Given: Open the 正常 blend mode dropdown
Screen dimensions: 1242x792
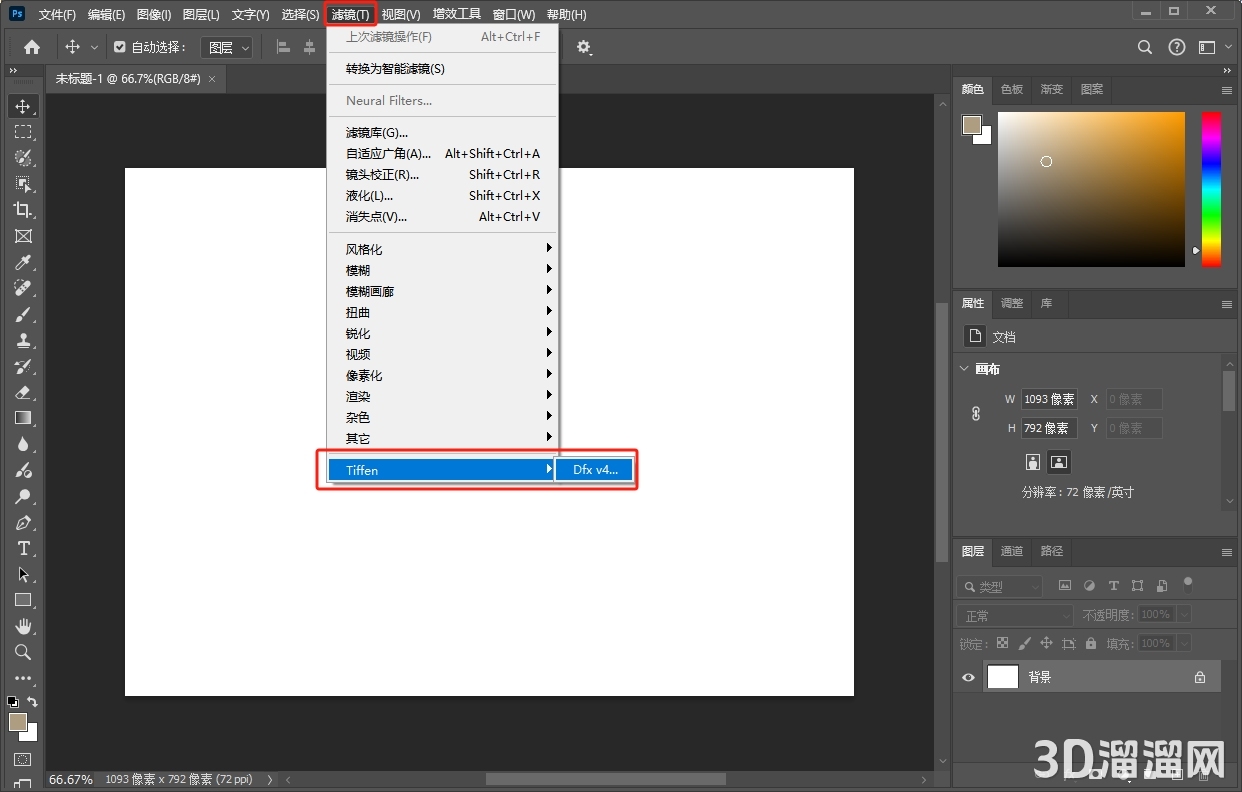Looking at the screenshot, I should point(1015,616).
